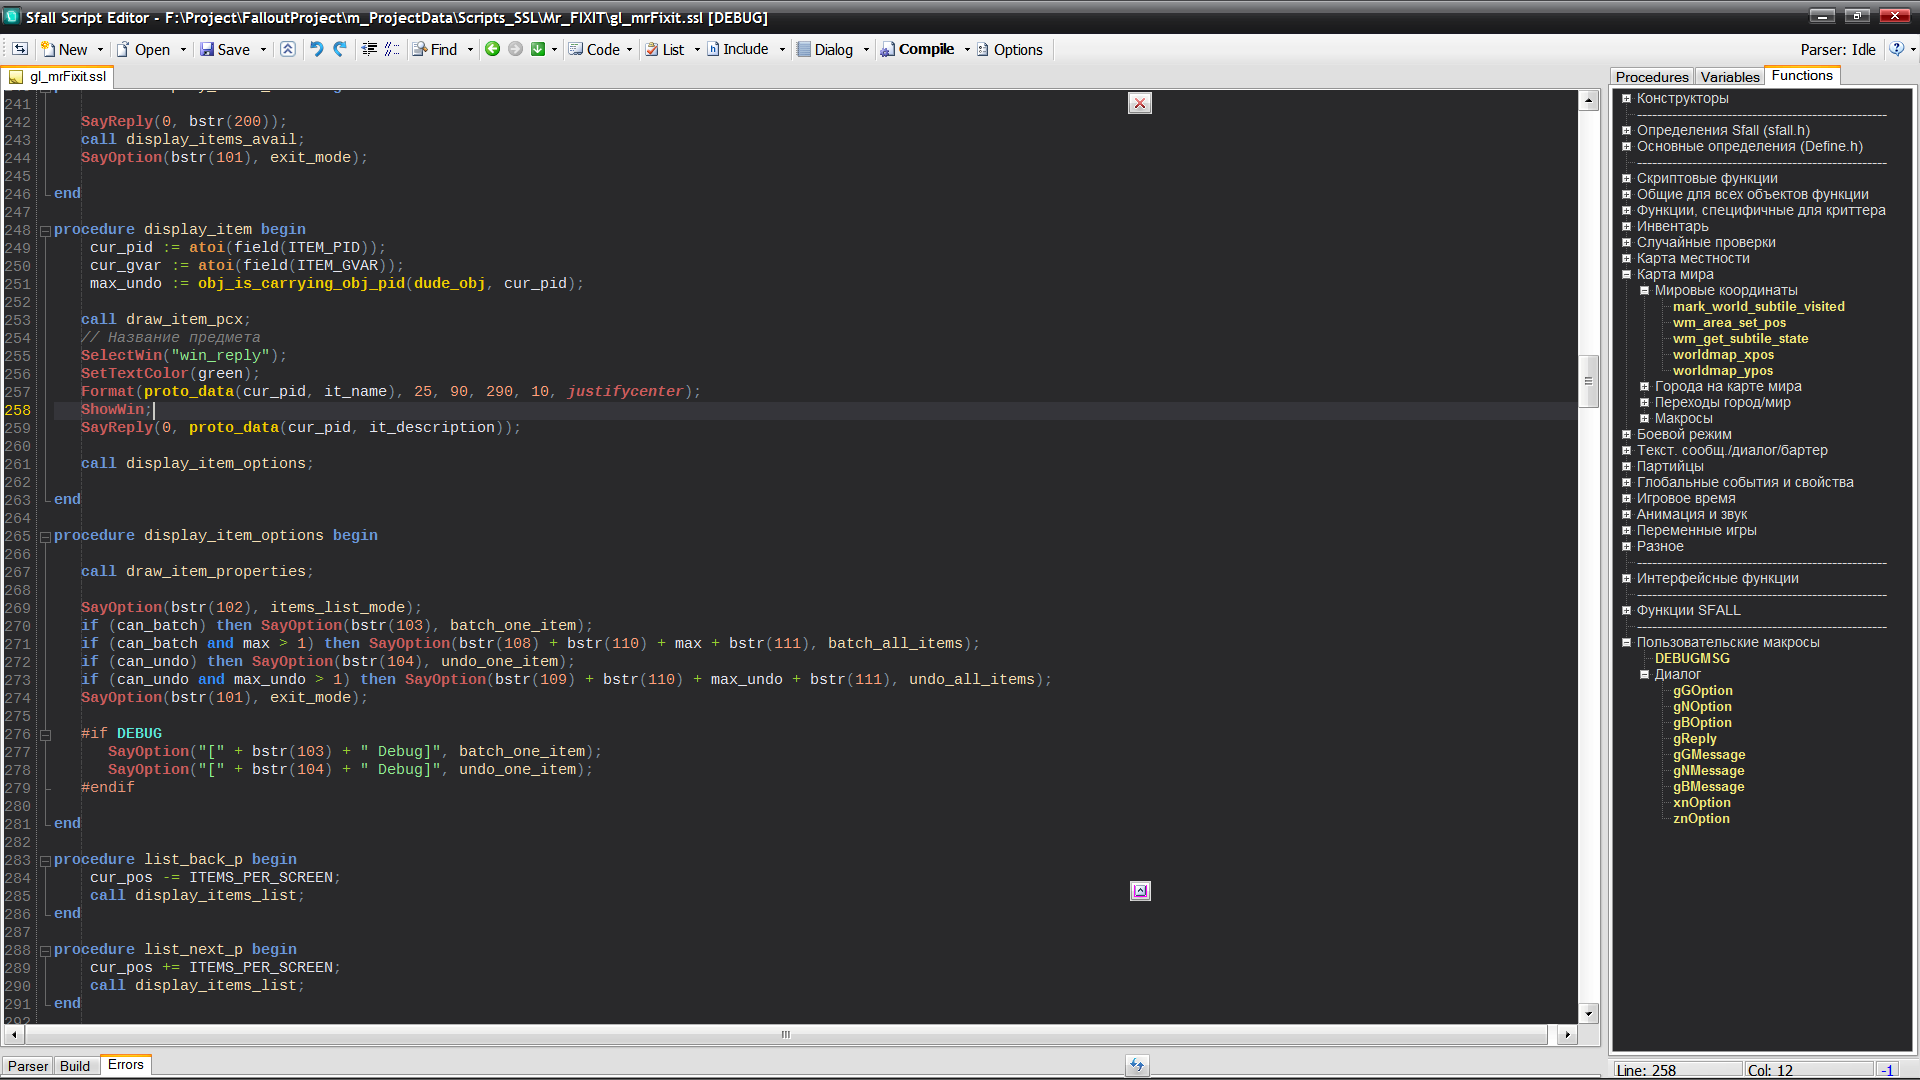
Task: Click the indent lines toolbar icon
Action: (x=369, y=49)
